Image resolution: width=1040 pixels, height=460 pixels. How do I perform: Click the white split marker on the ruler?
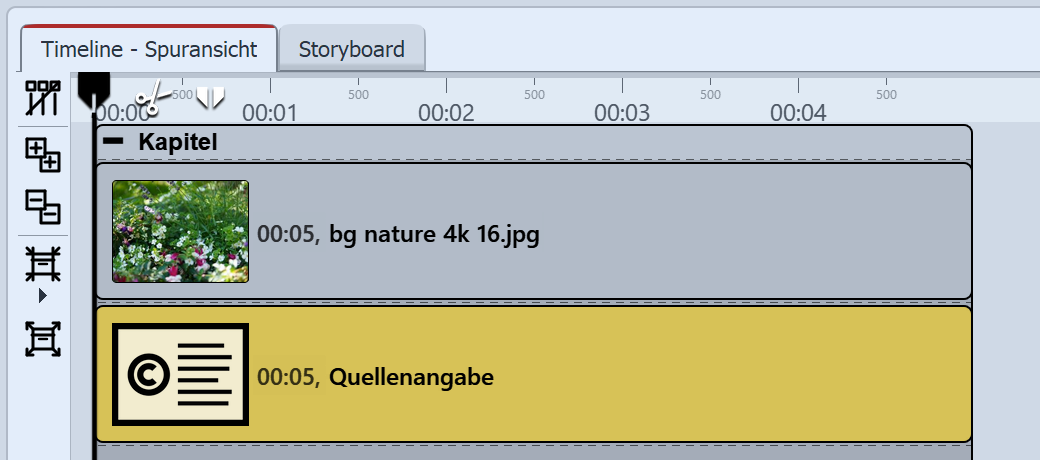(x=210, y=97)
